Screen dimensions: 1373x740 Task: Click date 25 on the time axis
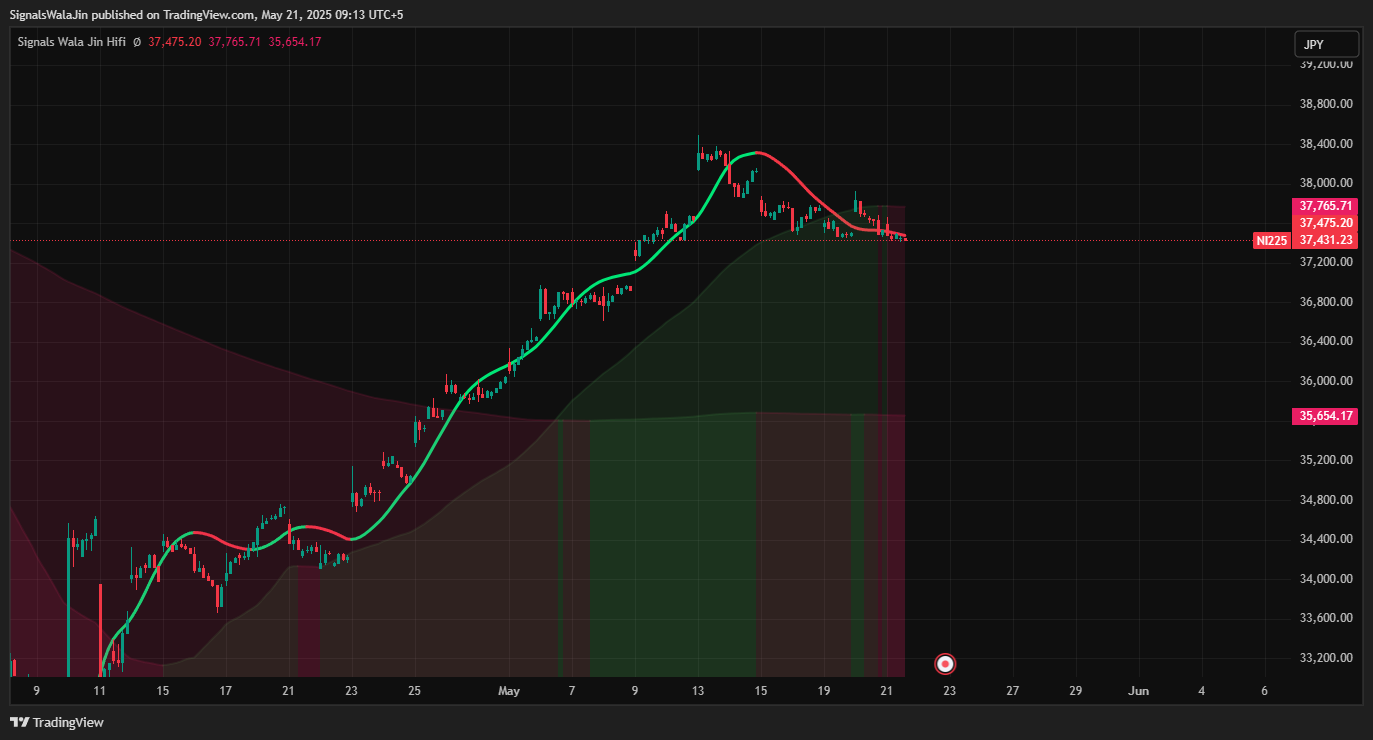point(415,691)
